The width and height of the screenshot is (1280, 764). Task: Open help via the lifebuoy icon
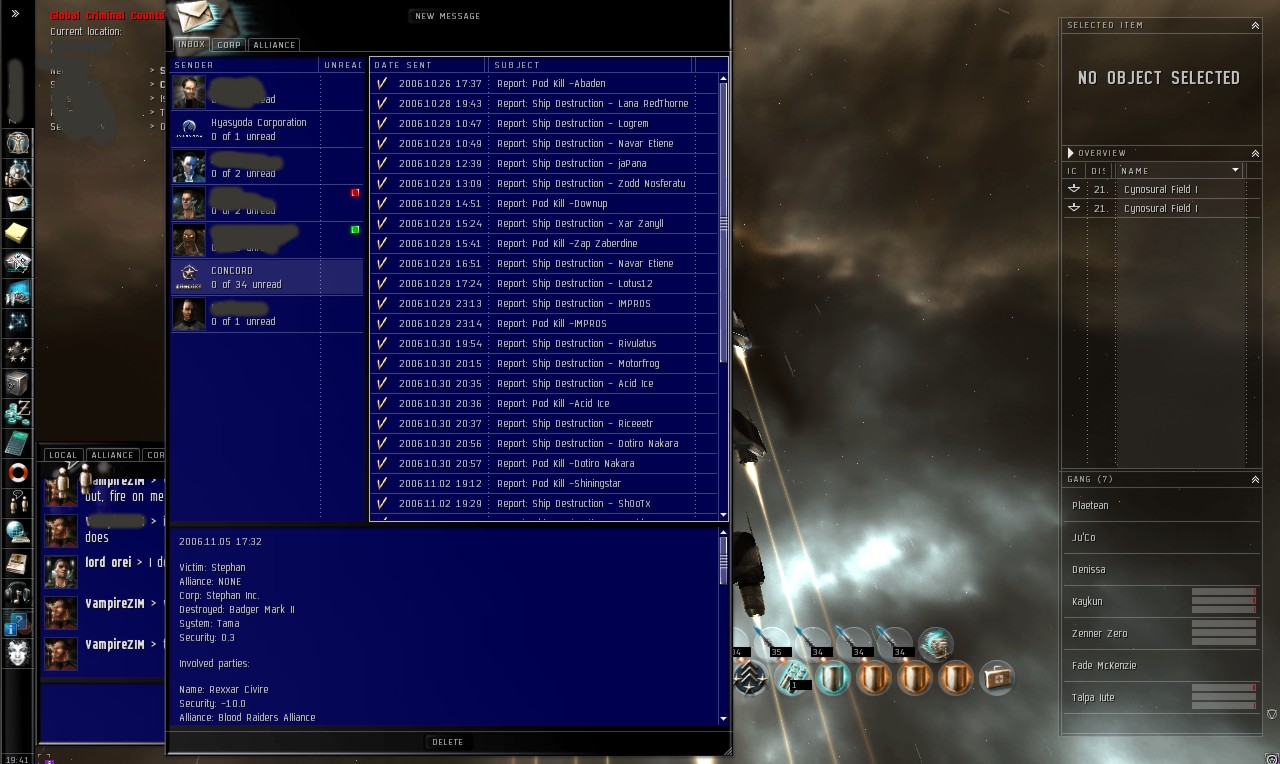(18, 472)
